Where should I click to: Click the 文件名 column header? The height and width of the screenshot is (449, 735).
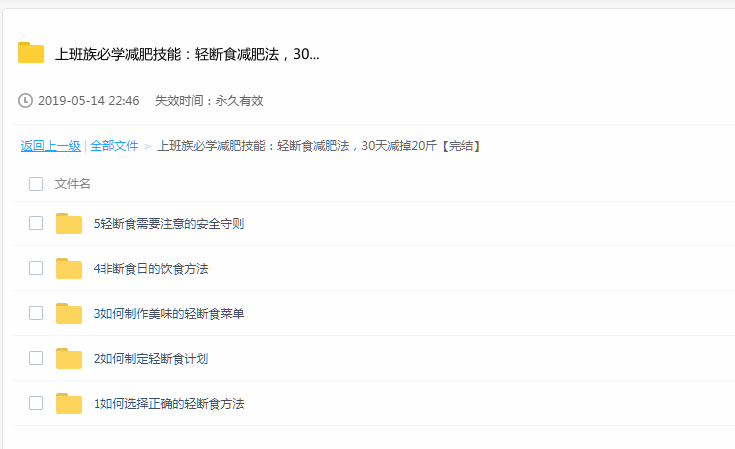72,184
